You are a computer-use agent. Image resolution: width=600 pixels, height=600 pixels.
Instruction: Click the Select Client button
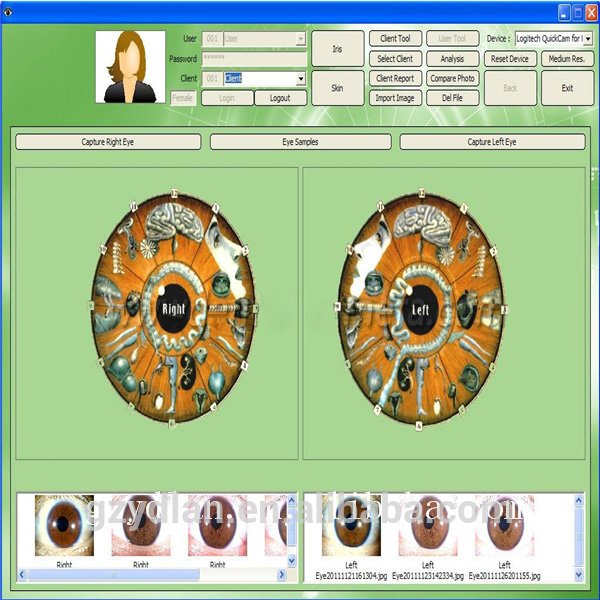tap(395, 59)
